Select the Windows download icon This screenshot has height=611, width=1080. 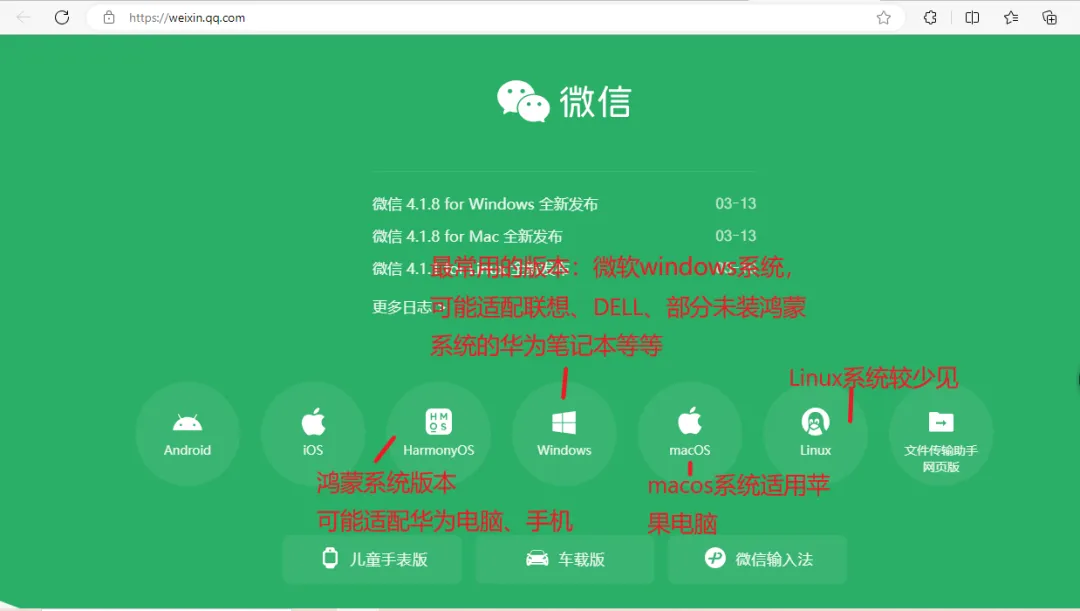coord(564,434)
